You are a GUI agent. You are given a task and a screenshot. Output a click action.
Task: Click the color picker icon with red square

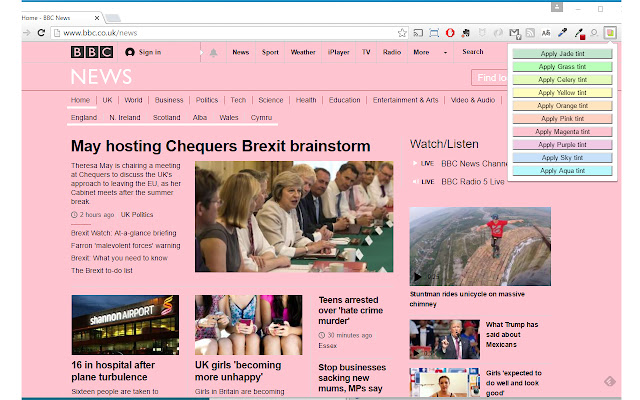(x=579, y=33)
